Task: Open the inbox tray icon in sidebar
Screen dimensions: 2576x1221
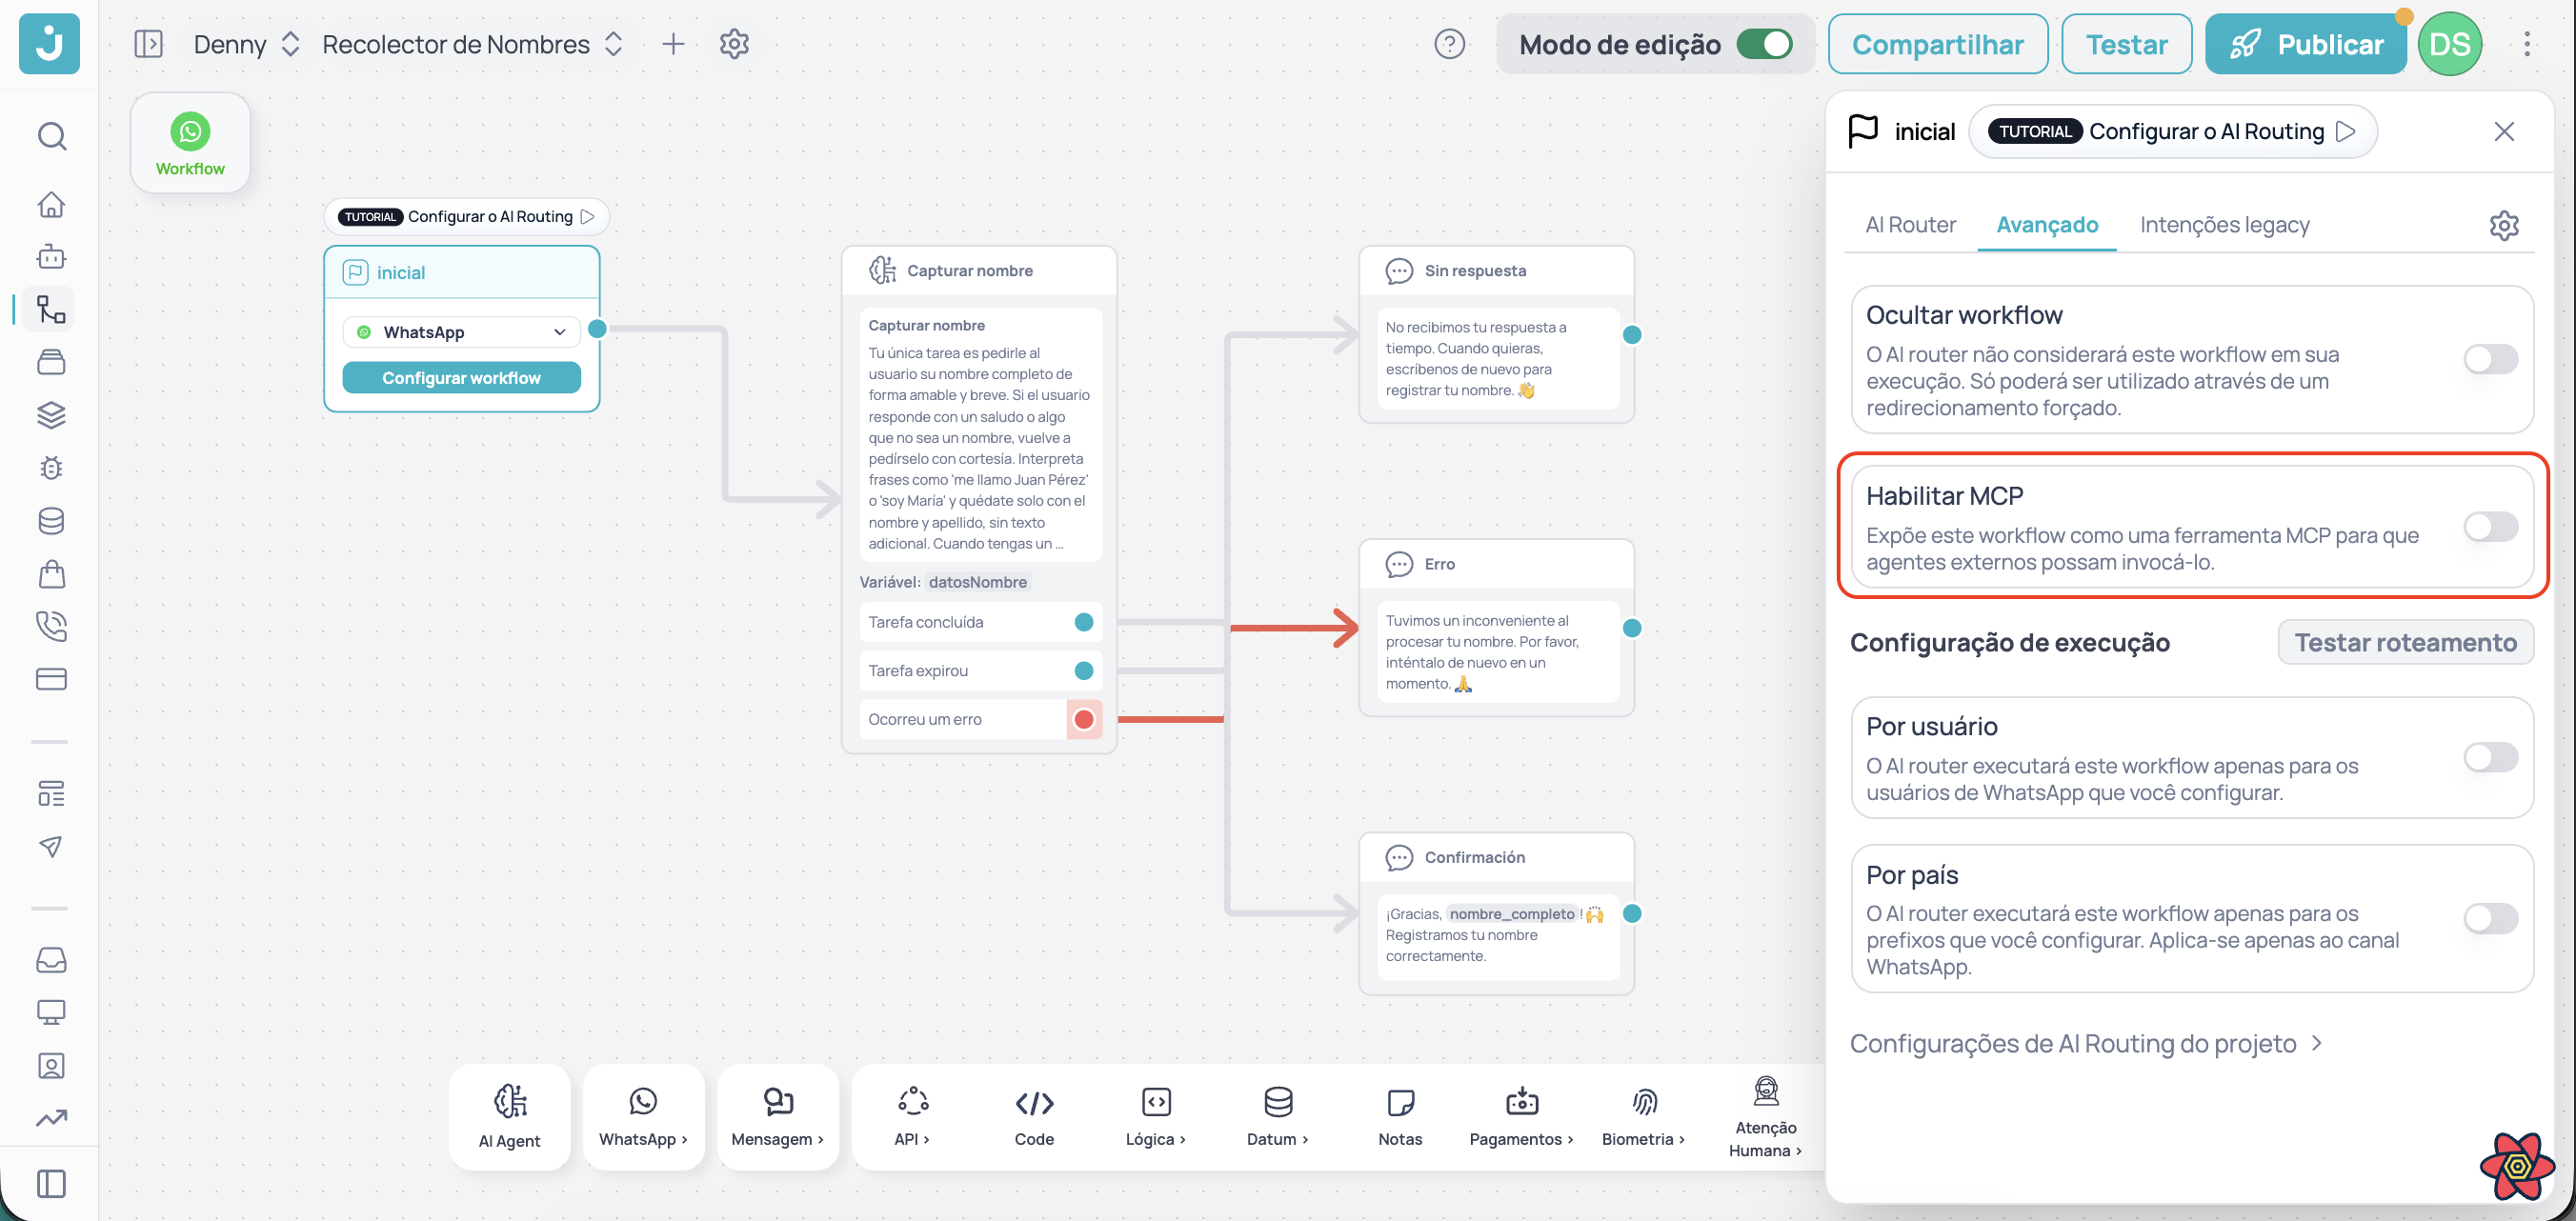Action: (x=51, y=959)
